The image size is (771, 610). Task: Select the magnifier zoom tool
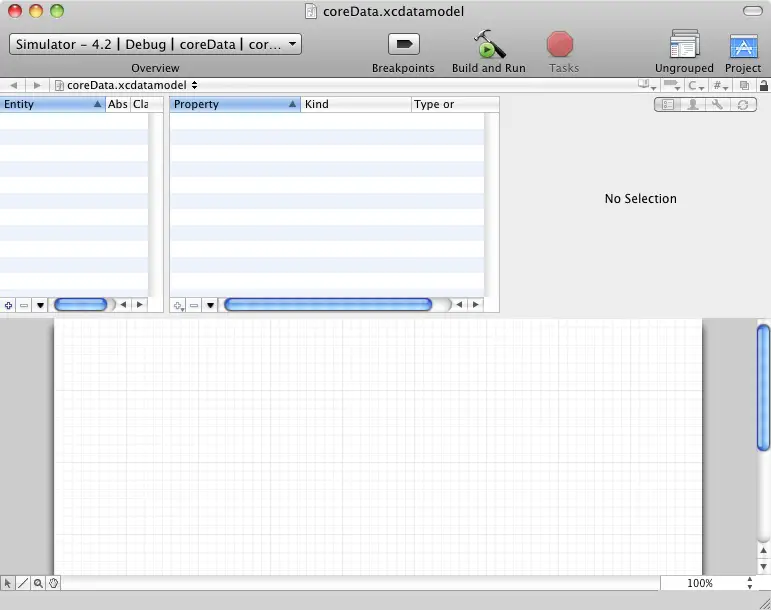tap(38, 583)
